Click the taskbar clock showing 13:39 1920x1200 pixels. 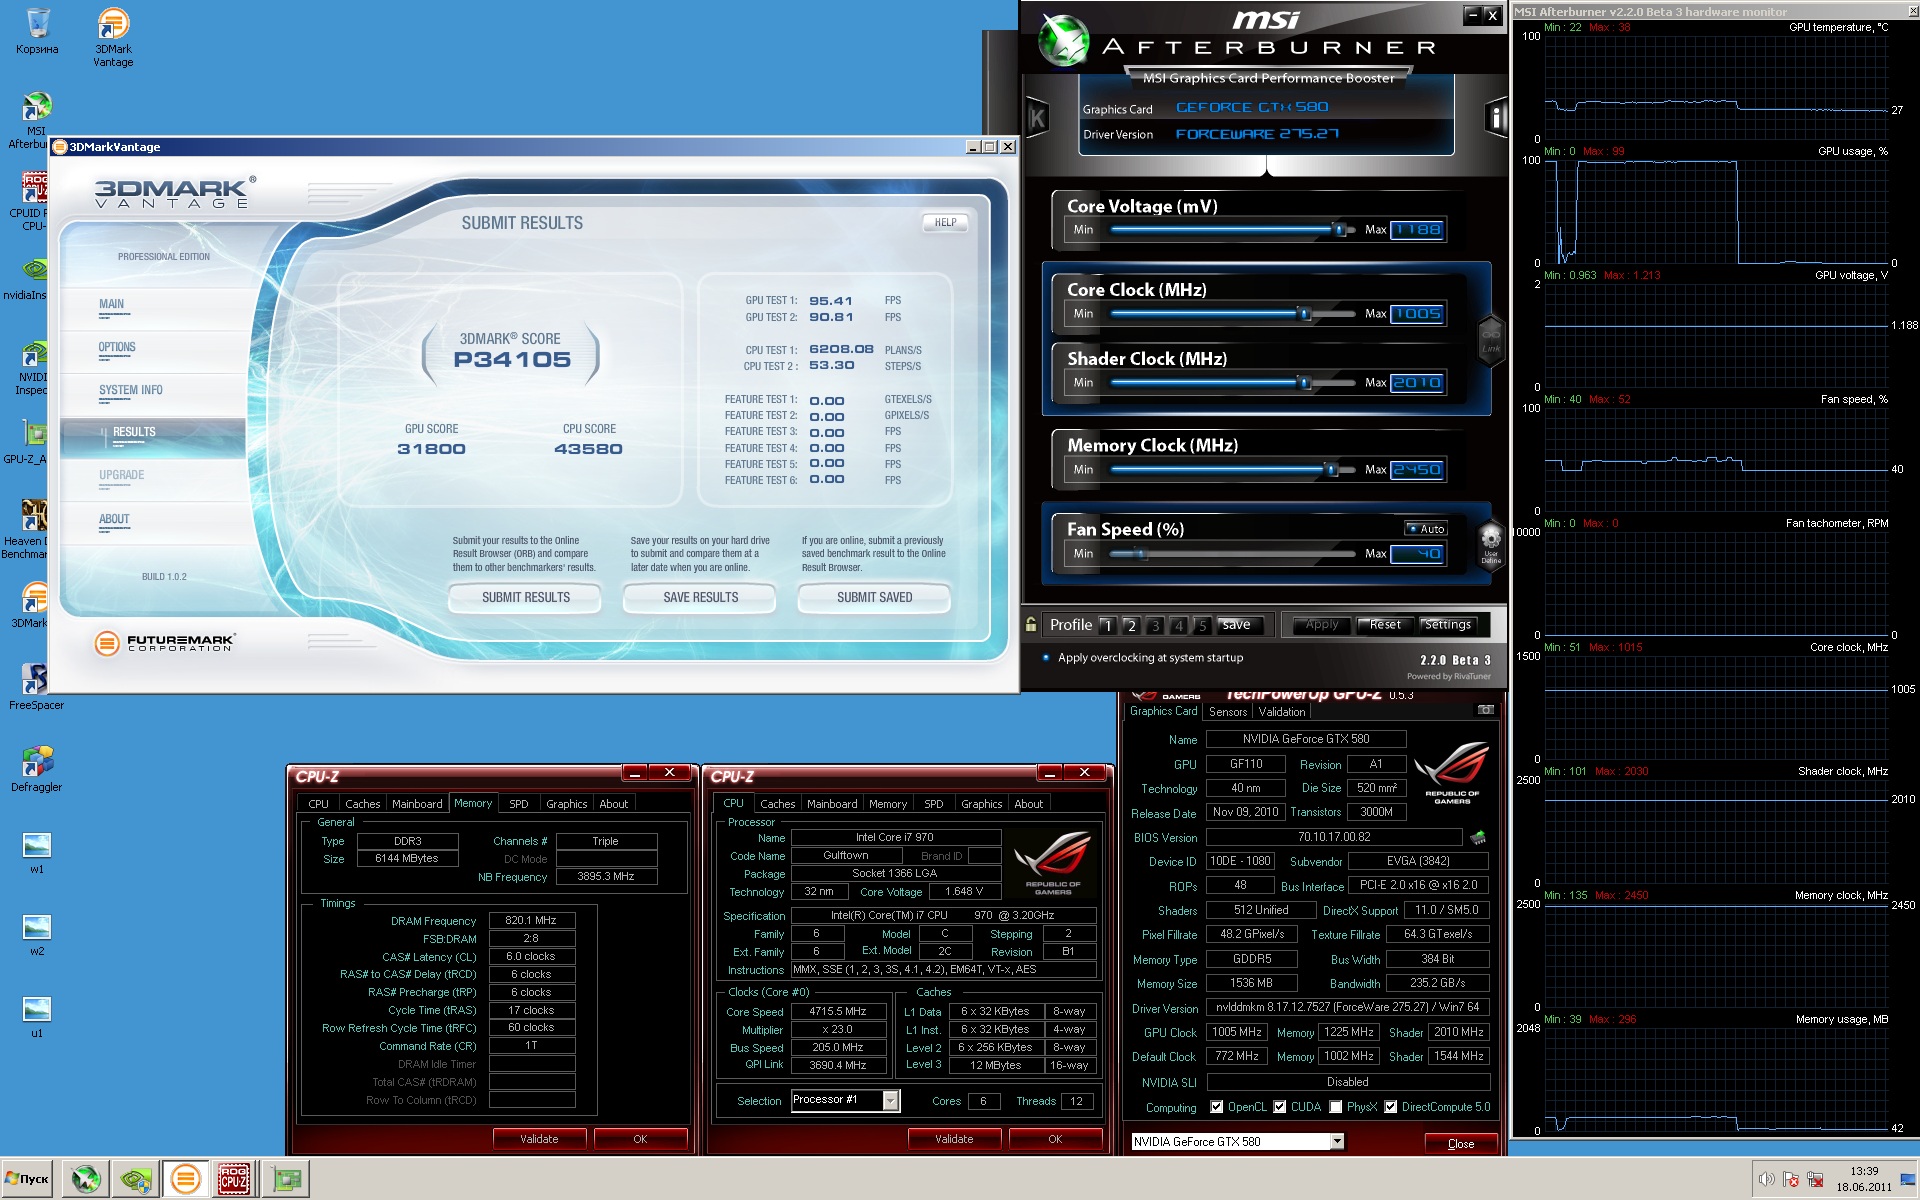click(1863, 1171)
